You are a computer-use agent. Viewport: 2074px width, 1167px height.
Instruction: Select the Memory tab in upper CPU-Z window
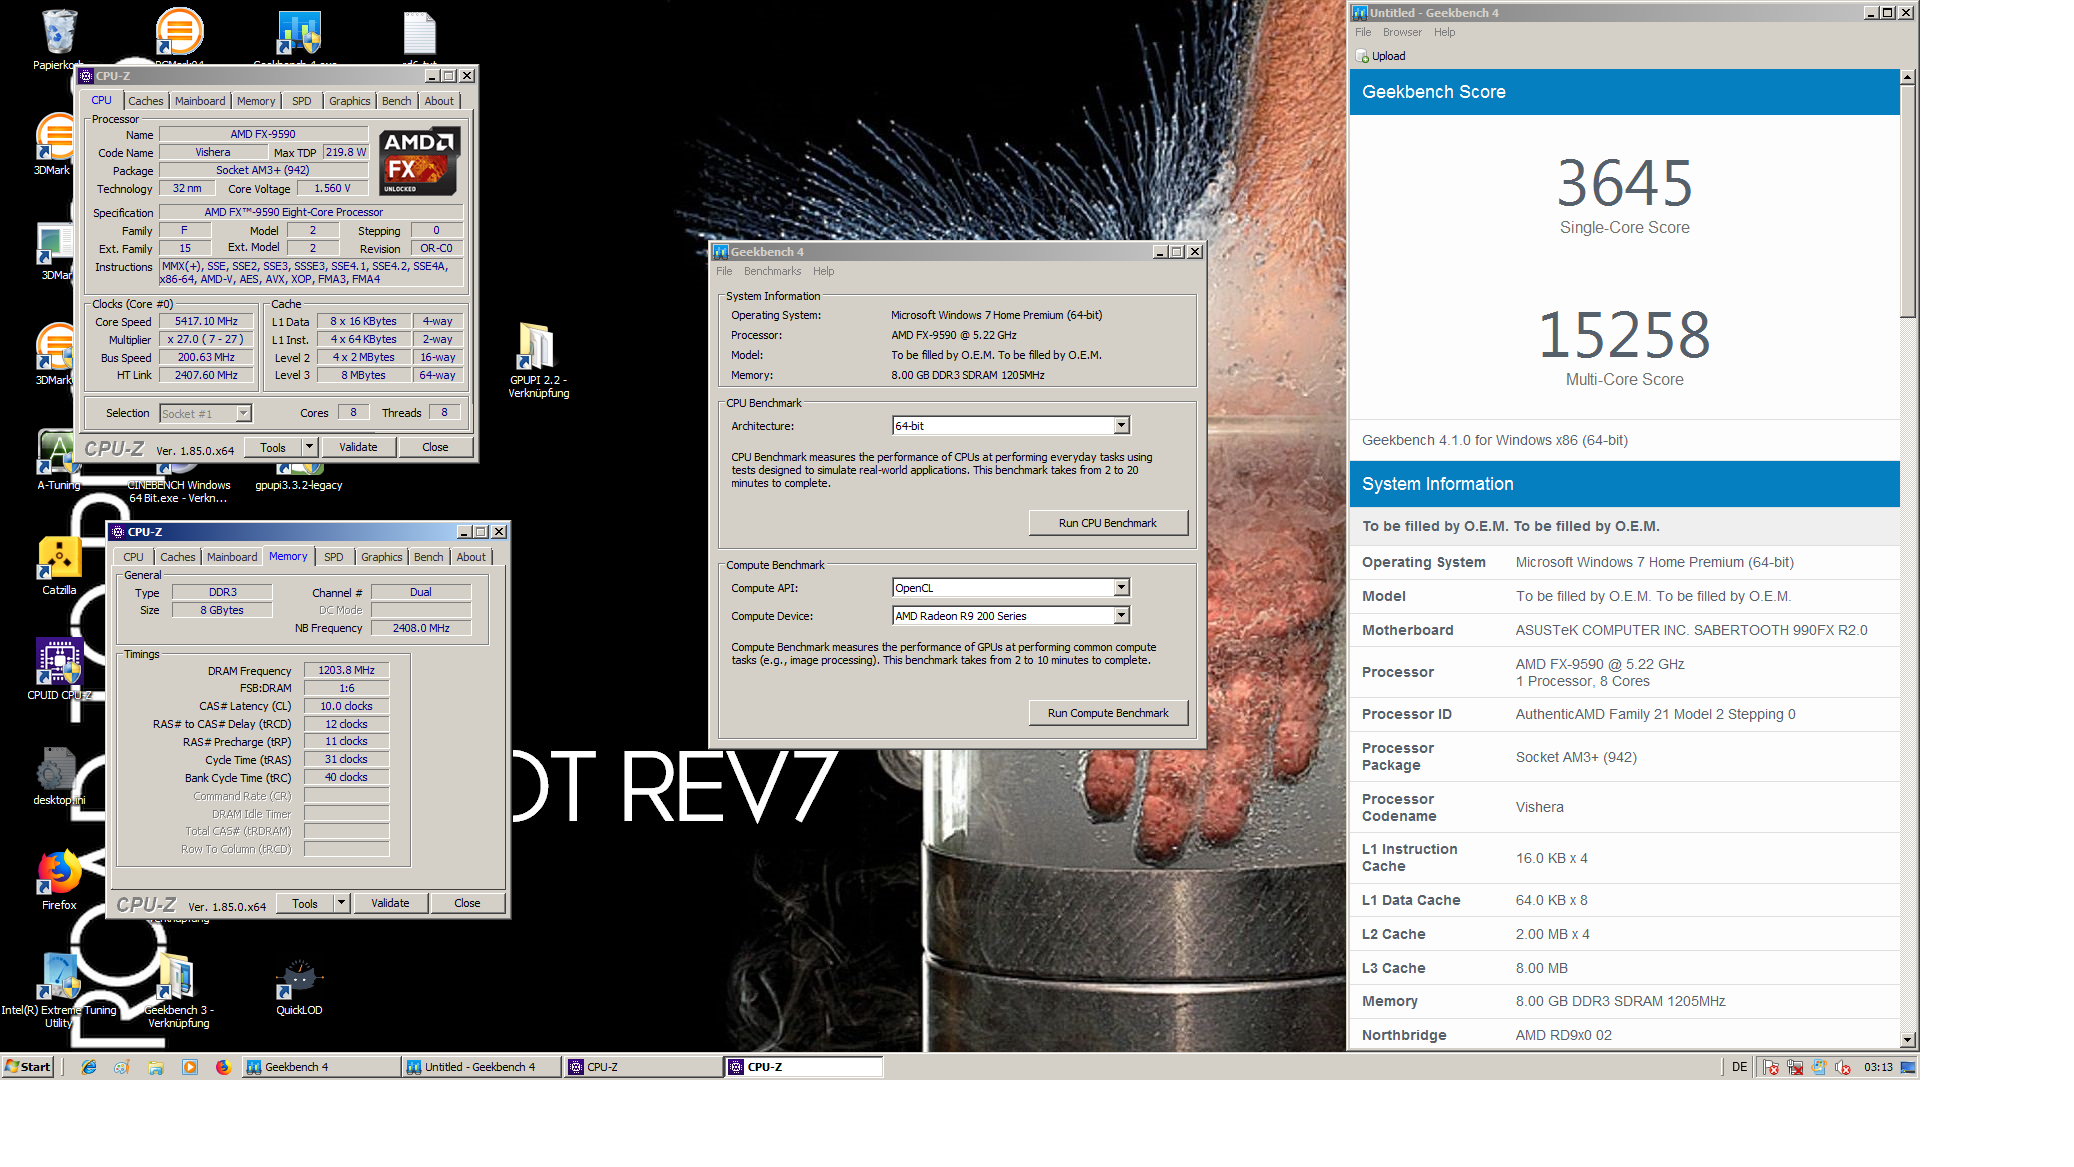click(x=256, y=101)
